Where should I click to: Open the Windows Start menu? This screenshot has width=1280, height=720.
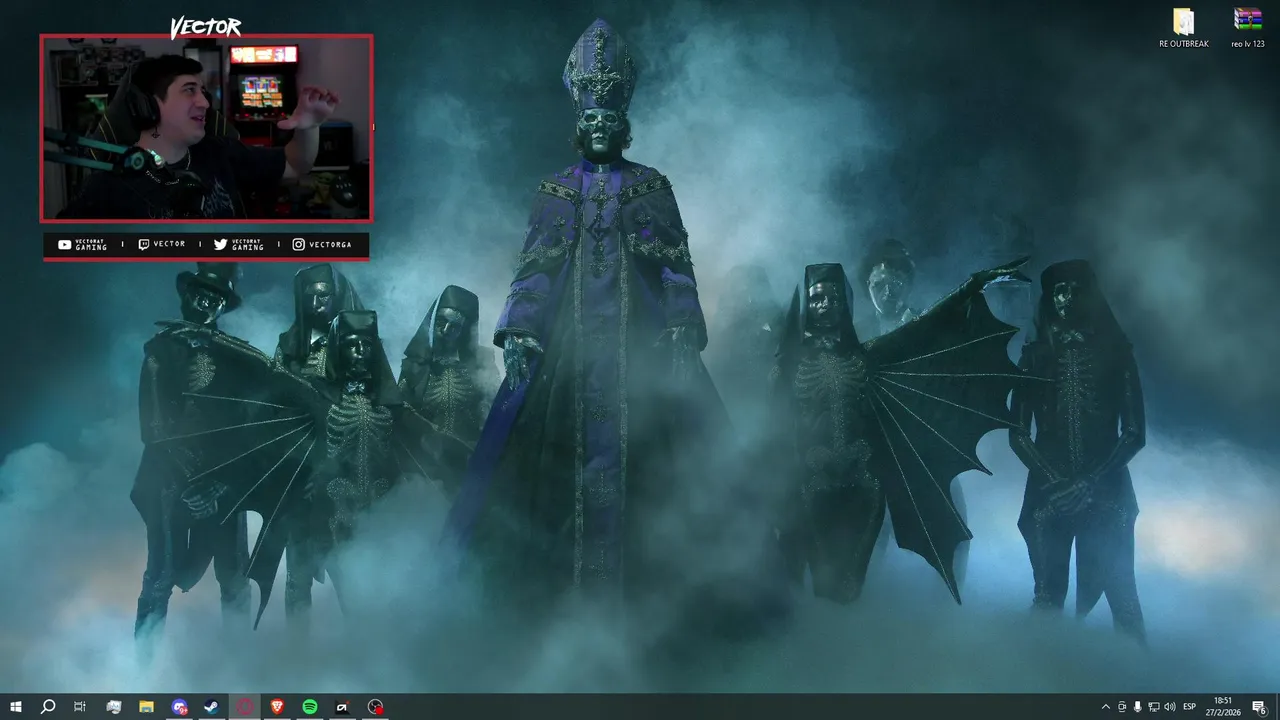click(x=15, y=707)
